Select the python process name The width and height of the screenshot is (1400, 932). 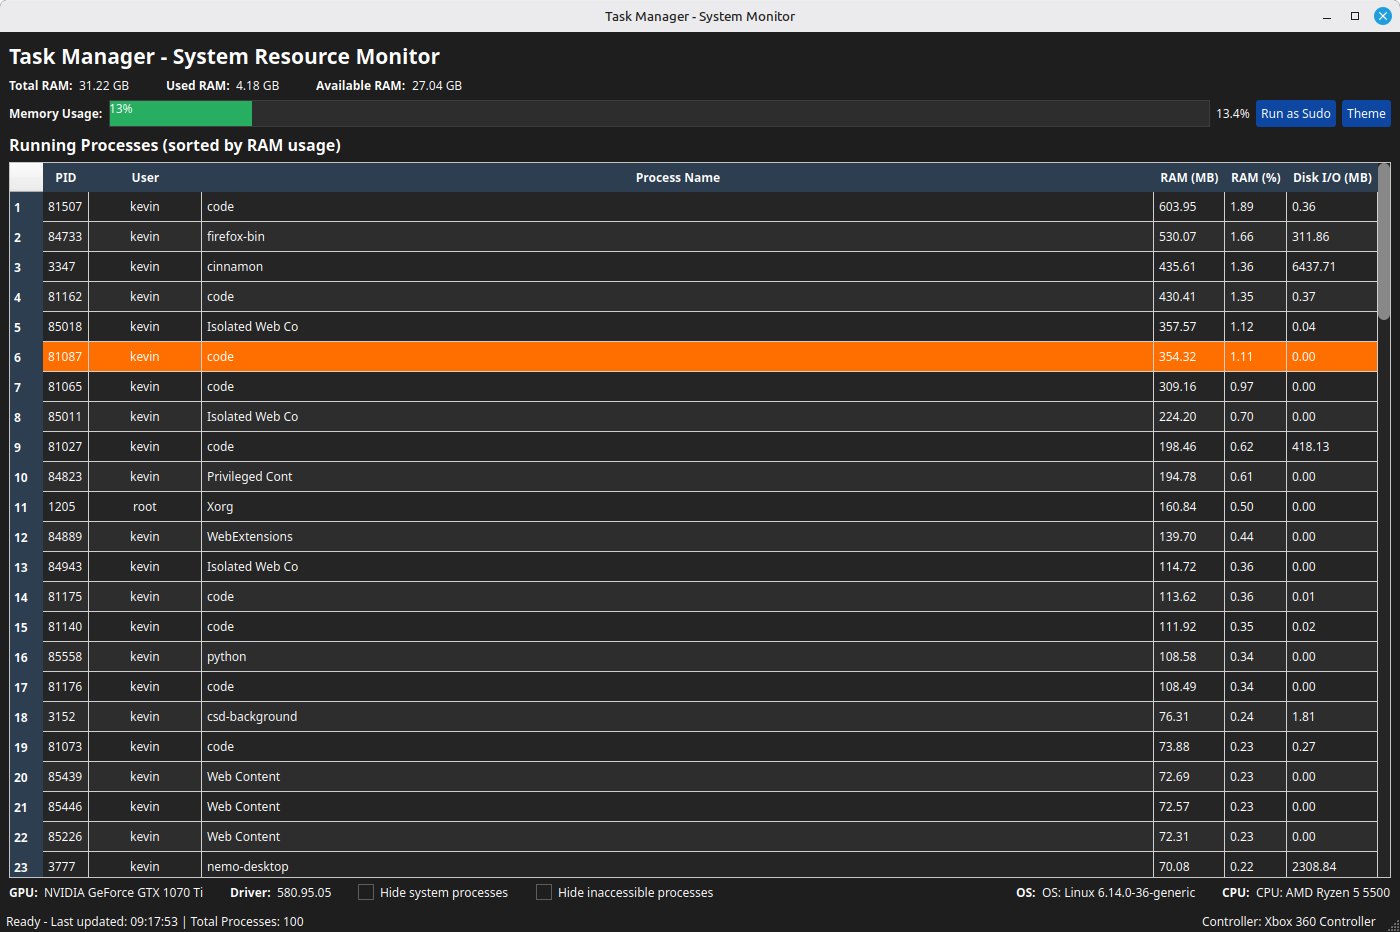tap(677, 657)
